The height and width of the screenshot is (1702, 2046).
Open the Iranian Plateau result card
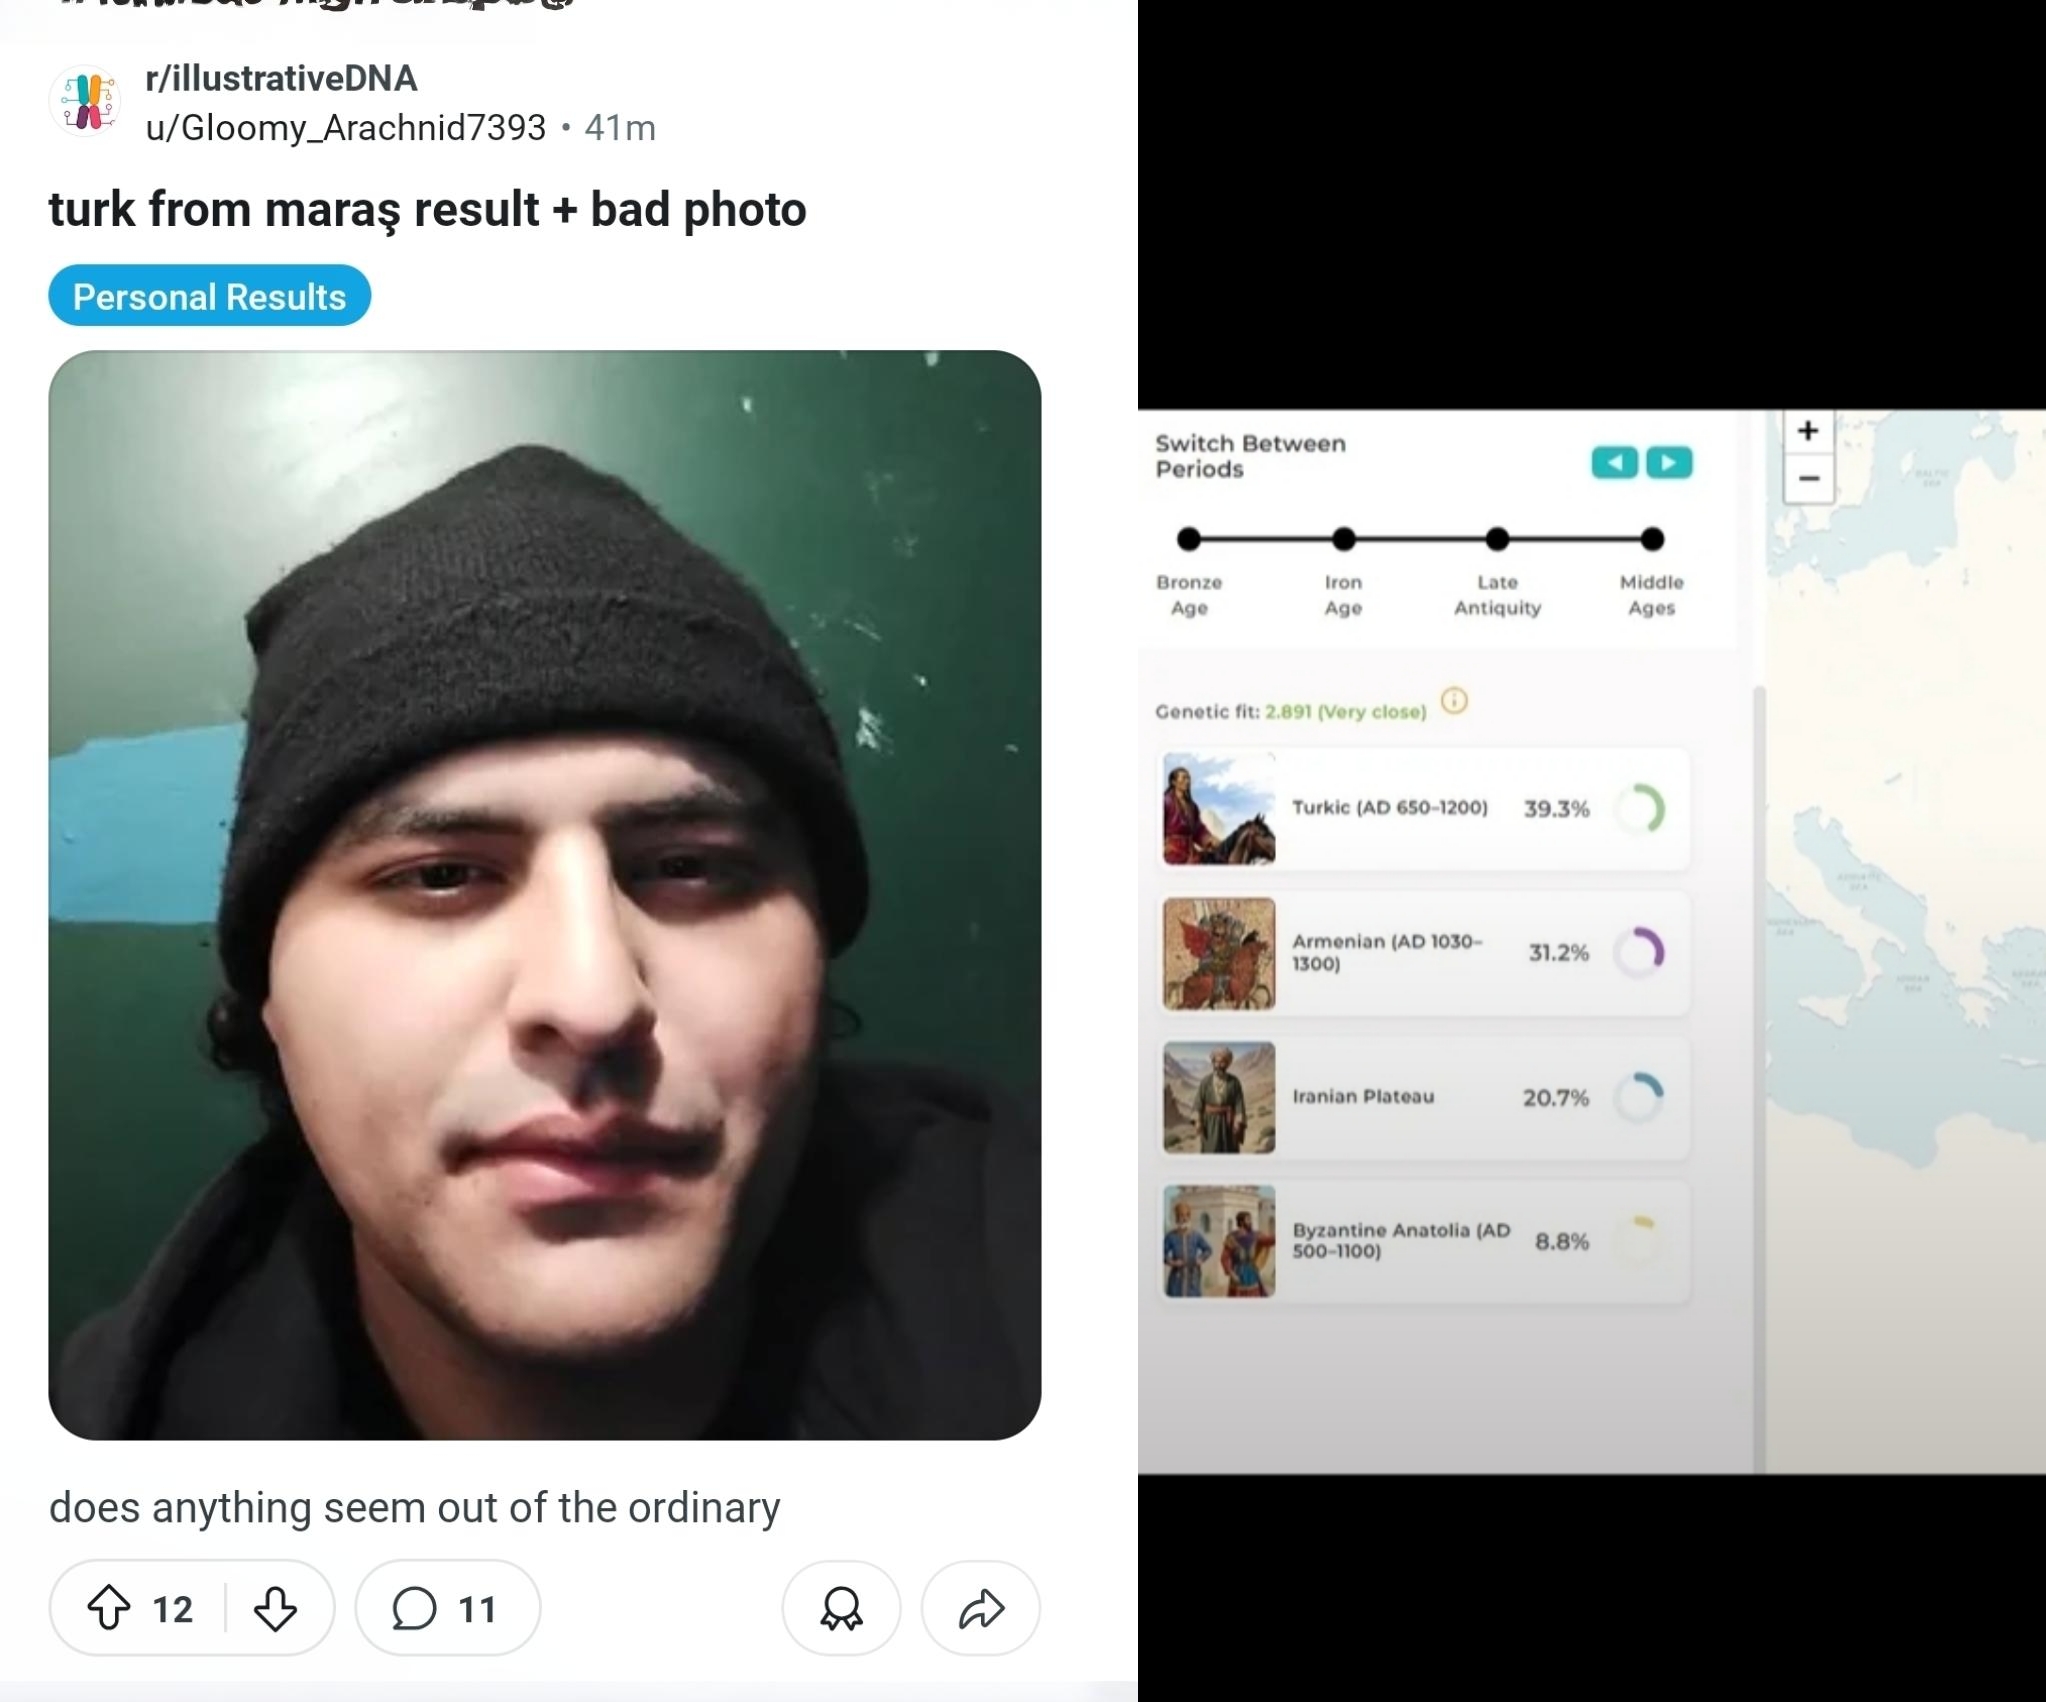[x=1424, y=1097]
